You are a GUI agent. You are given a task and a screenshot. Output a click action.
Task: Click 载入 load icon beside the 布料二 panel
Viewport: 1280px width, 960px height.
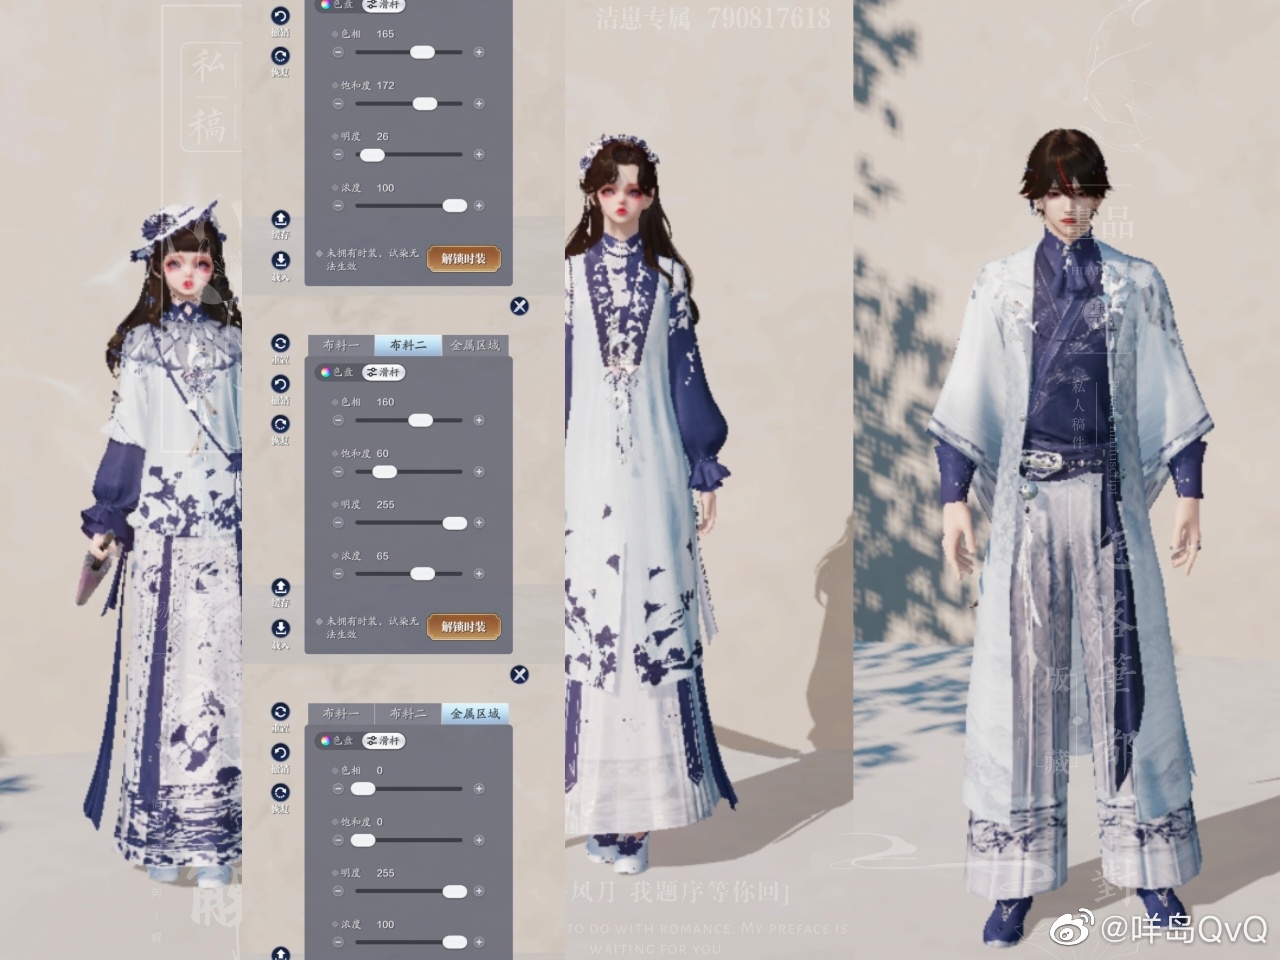(280, 628)
